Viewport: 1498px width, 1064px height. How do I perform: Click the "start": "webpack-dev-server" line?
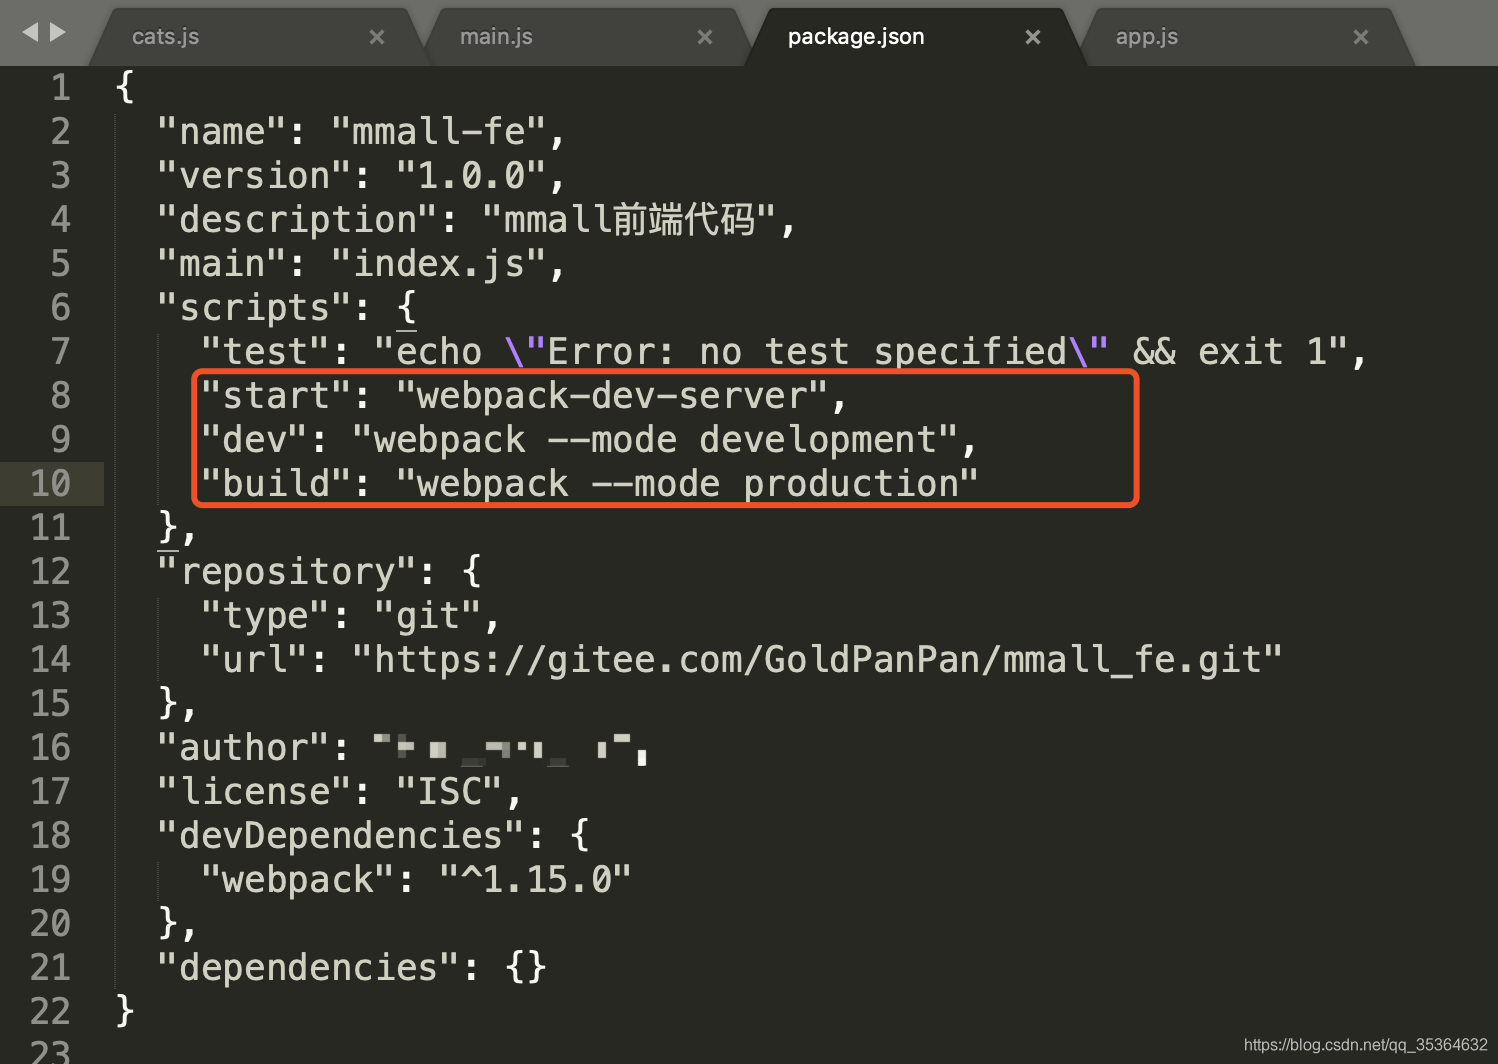pyautogui.click(x=524, y=395)
